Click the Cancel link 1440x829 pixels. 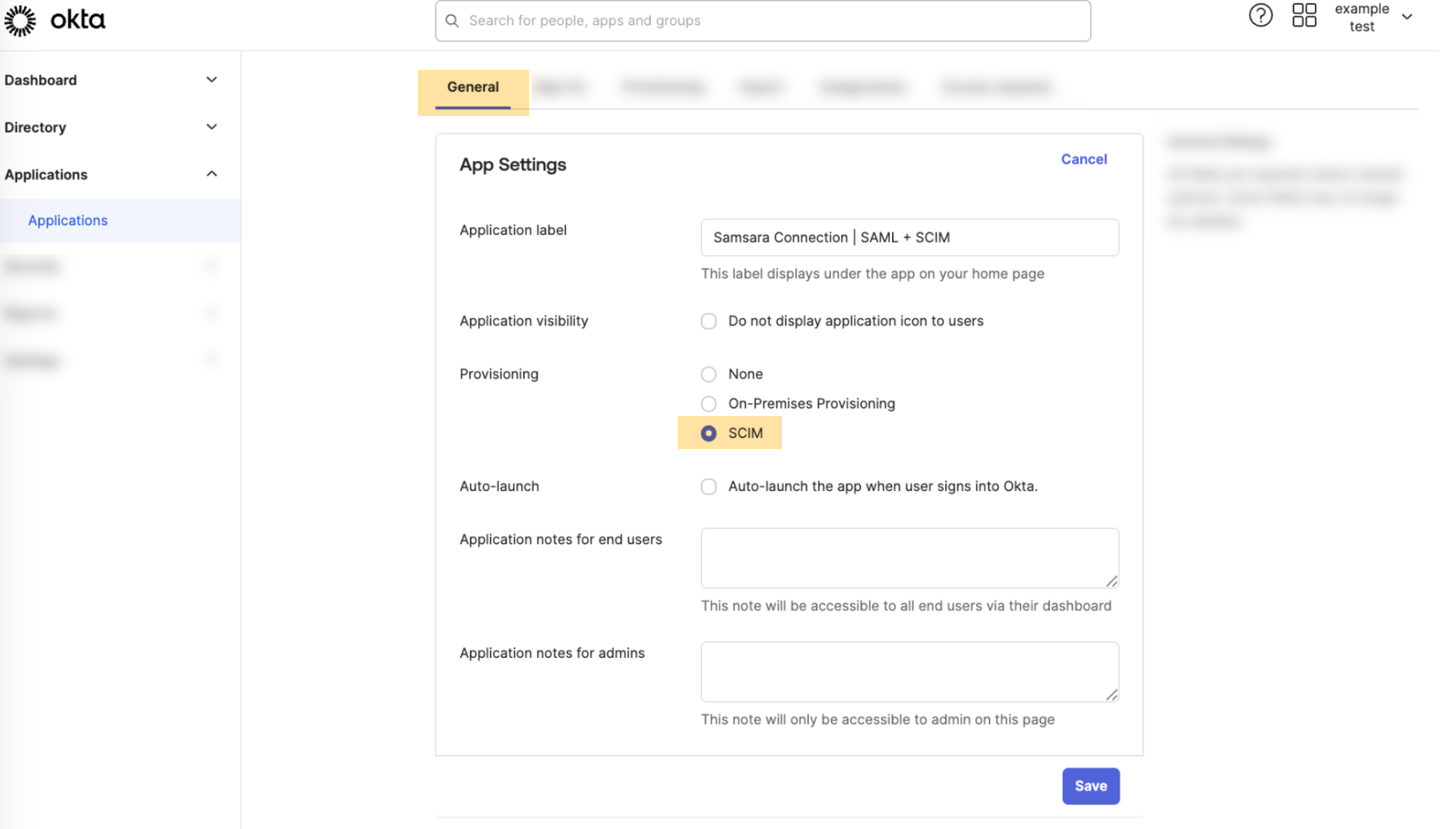click(1083, 159)
